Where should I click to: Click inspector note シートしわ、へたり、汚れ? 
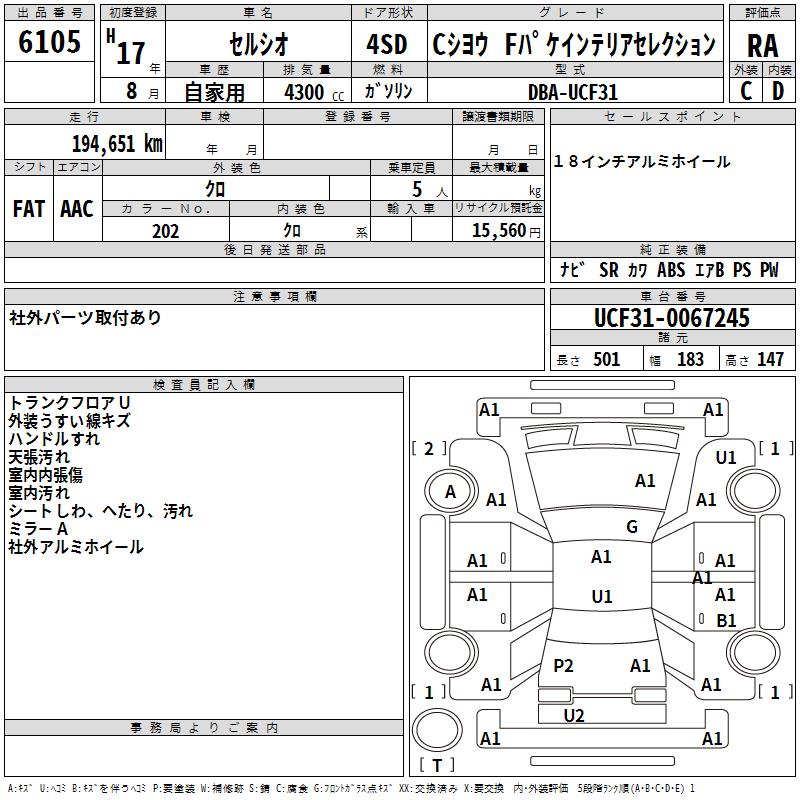101,511
